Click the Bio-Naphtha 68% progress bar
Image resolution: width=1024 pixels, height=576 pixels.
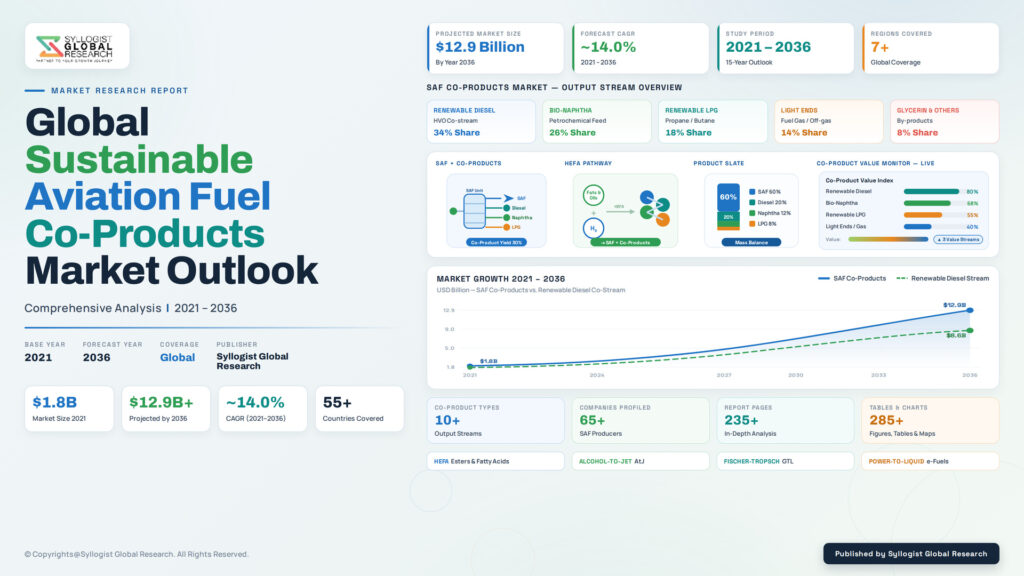(927, 203)
